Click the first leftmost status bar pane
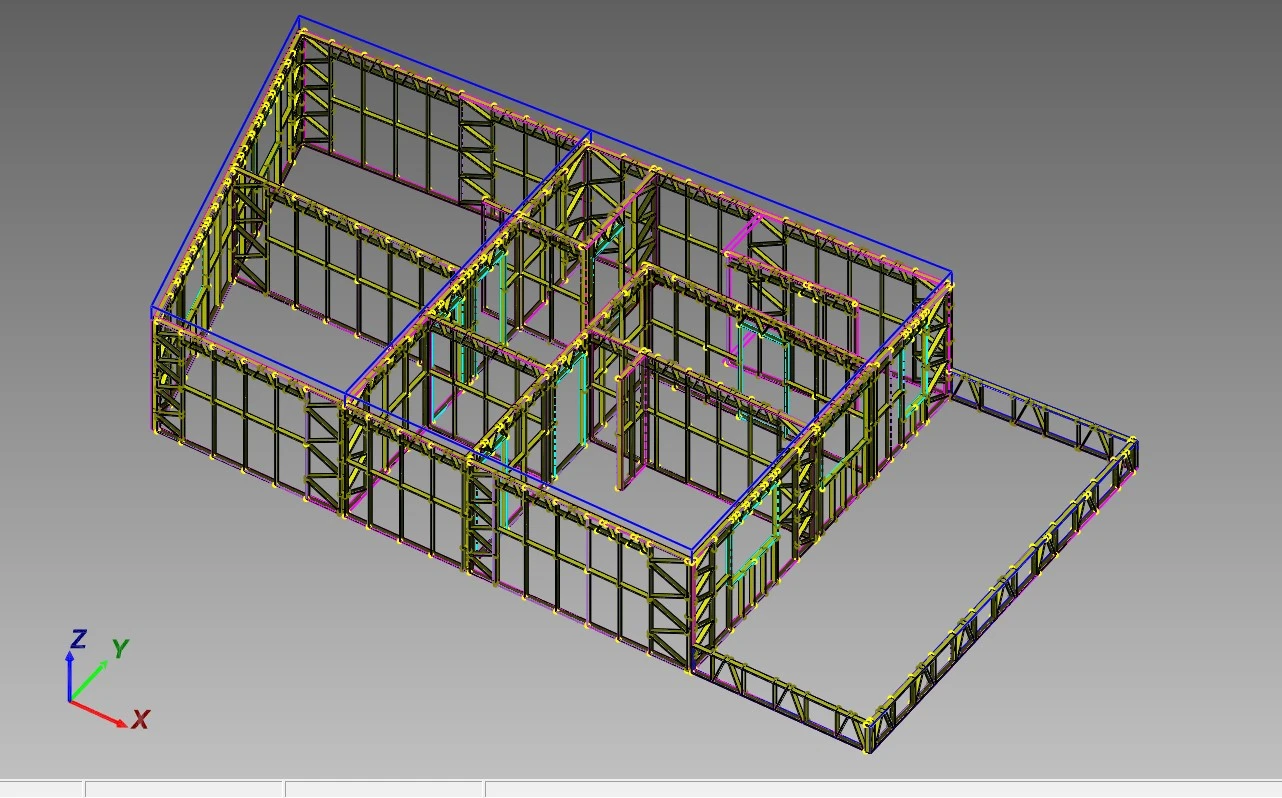Image resolution: width=1282 pixels, height=798 pixels. pos(41,789)
